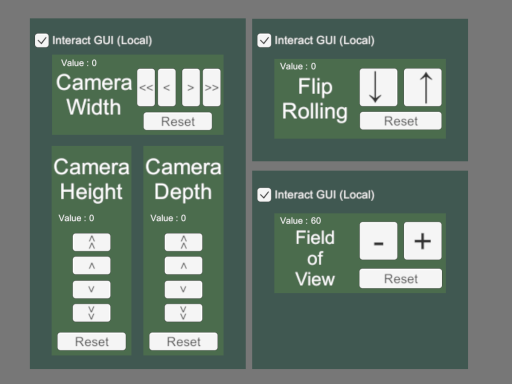Reset the Field of View value
Screen dimensions: 512x384
coord(401,279)
